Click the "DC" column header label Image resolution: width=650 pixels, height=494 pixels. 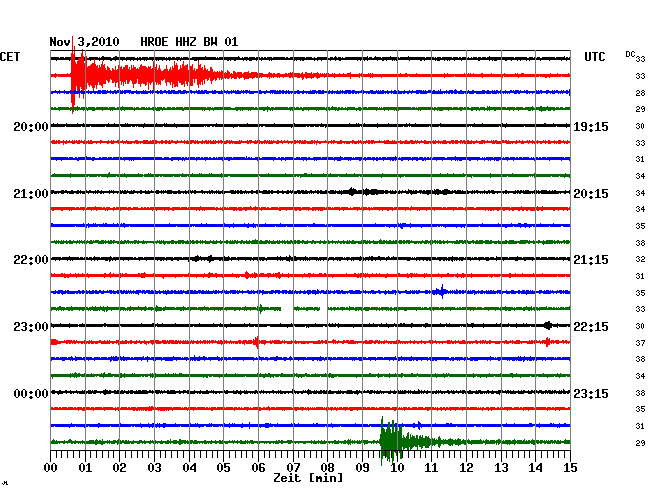click(630, 54)
